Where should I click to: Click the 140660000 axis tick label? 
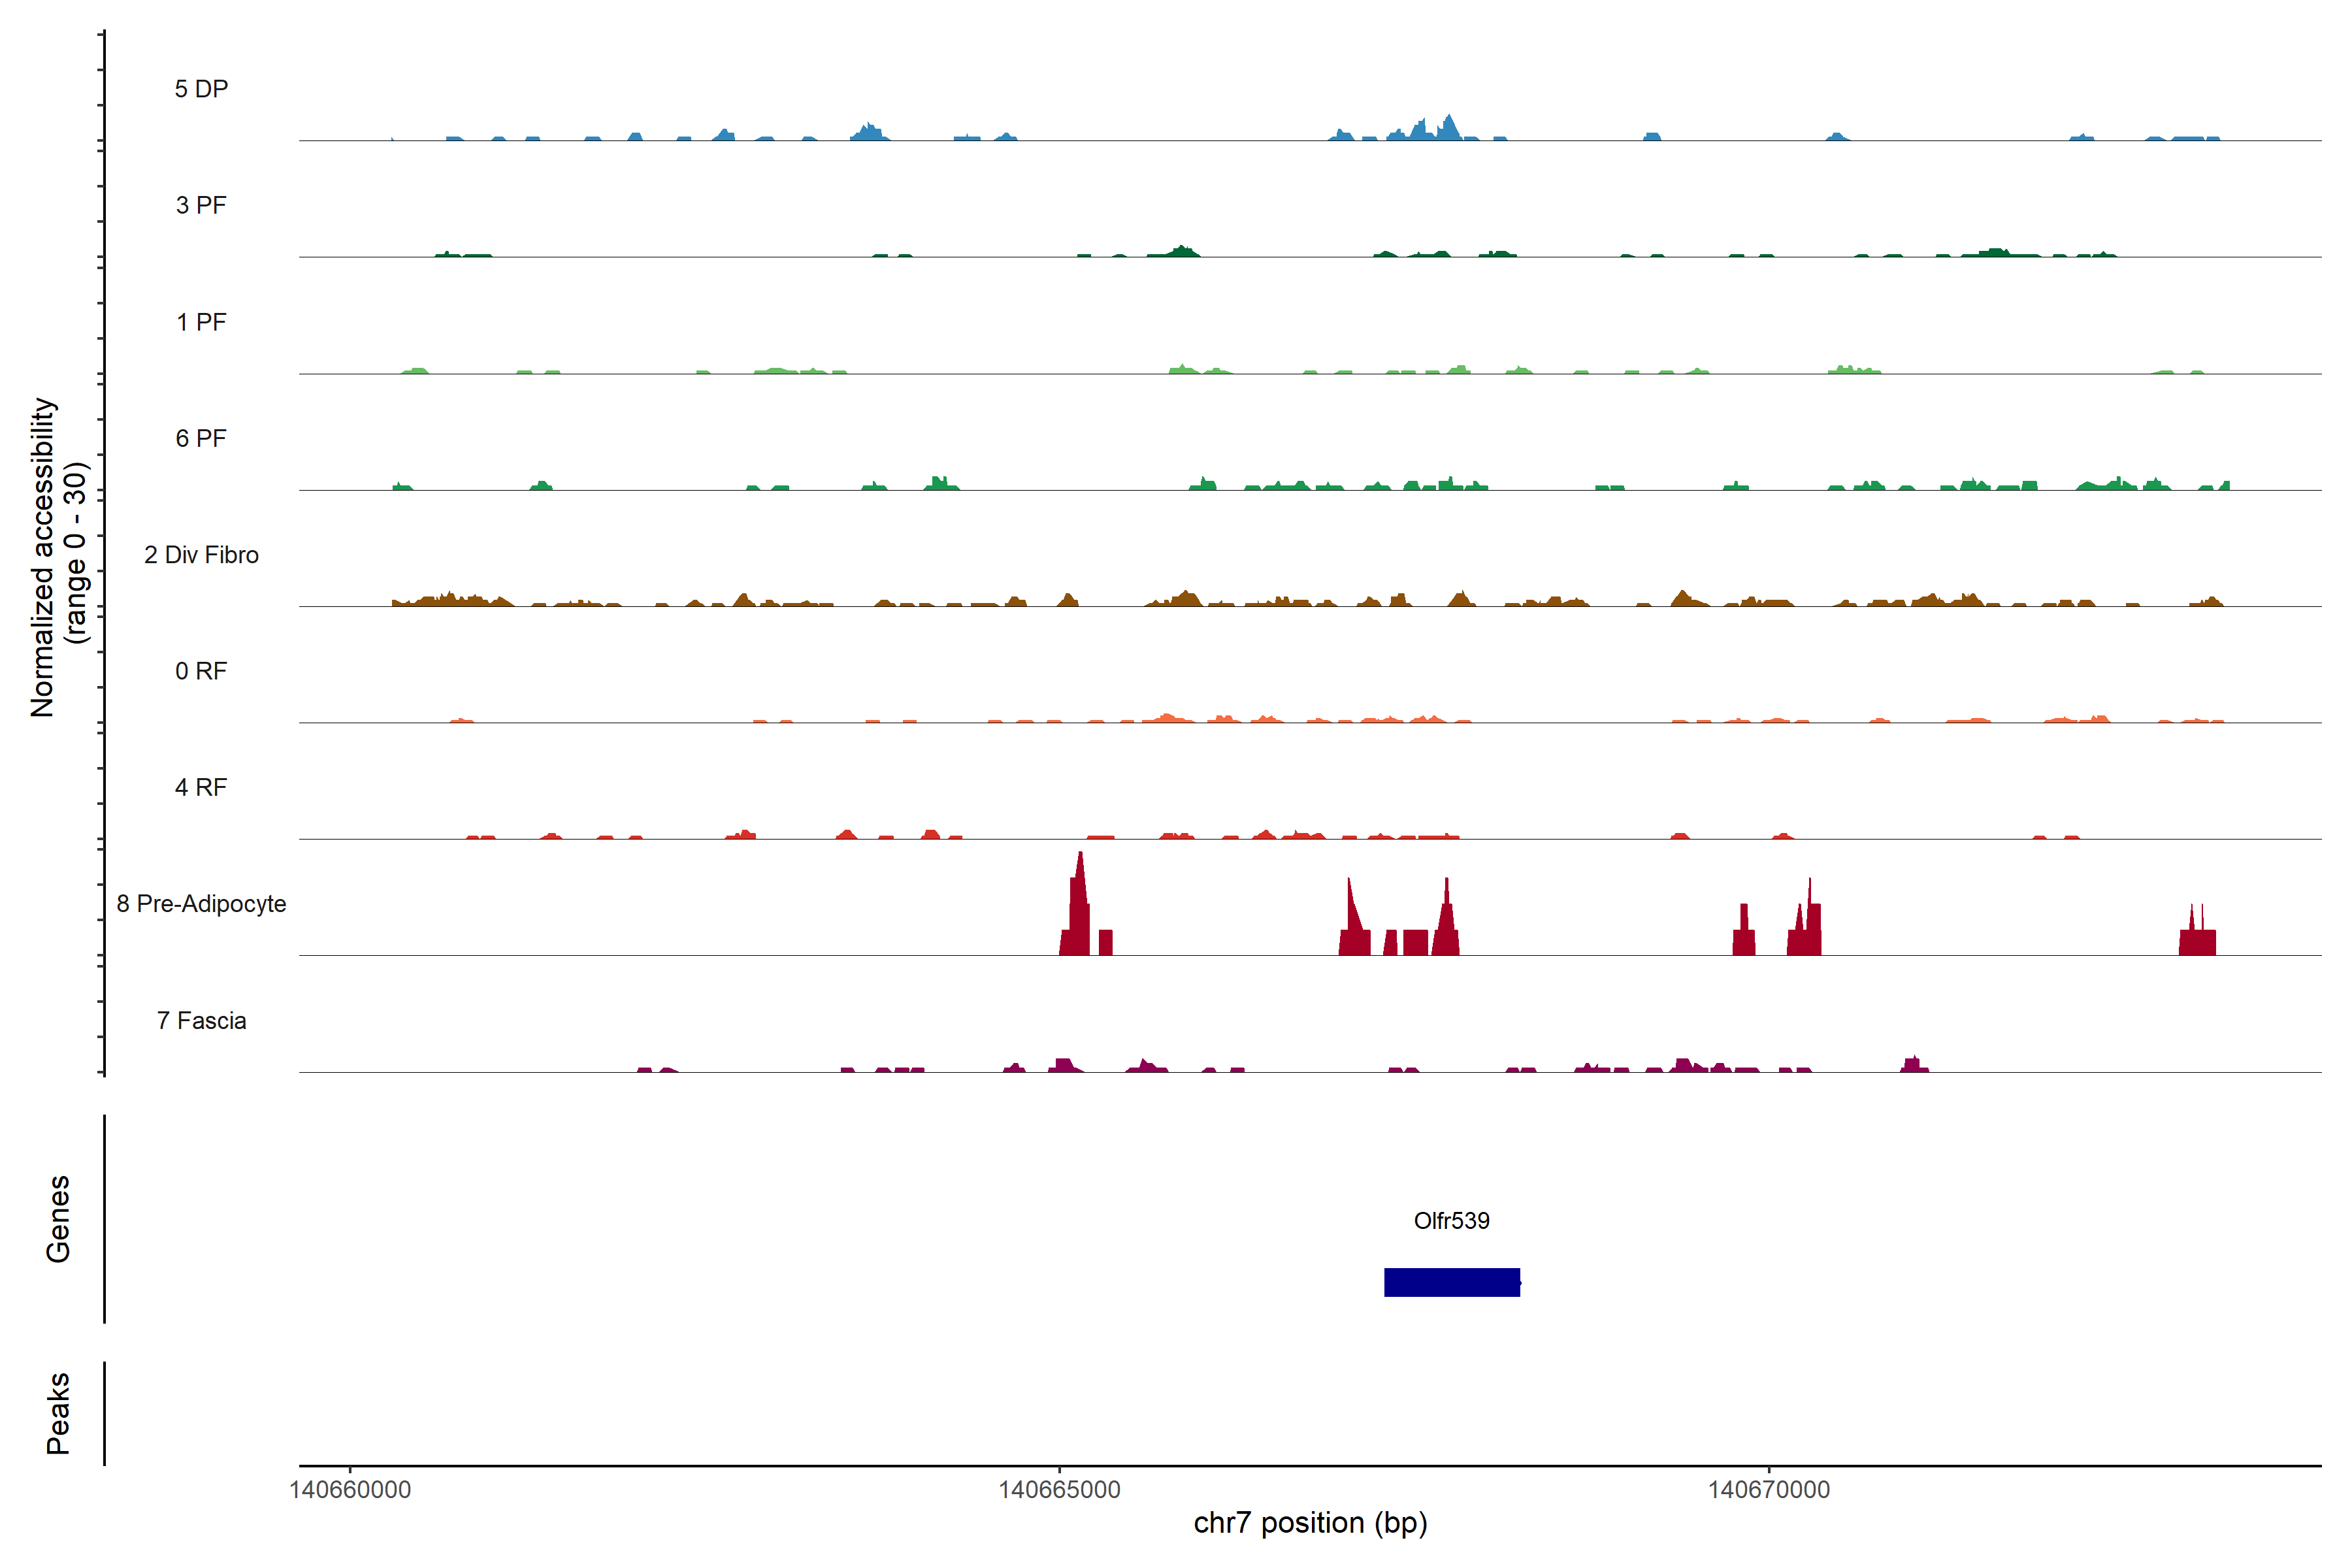[350, 1489]
